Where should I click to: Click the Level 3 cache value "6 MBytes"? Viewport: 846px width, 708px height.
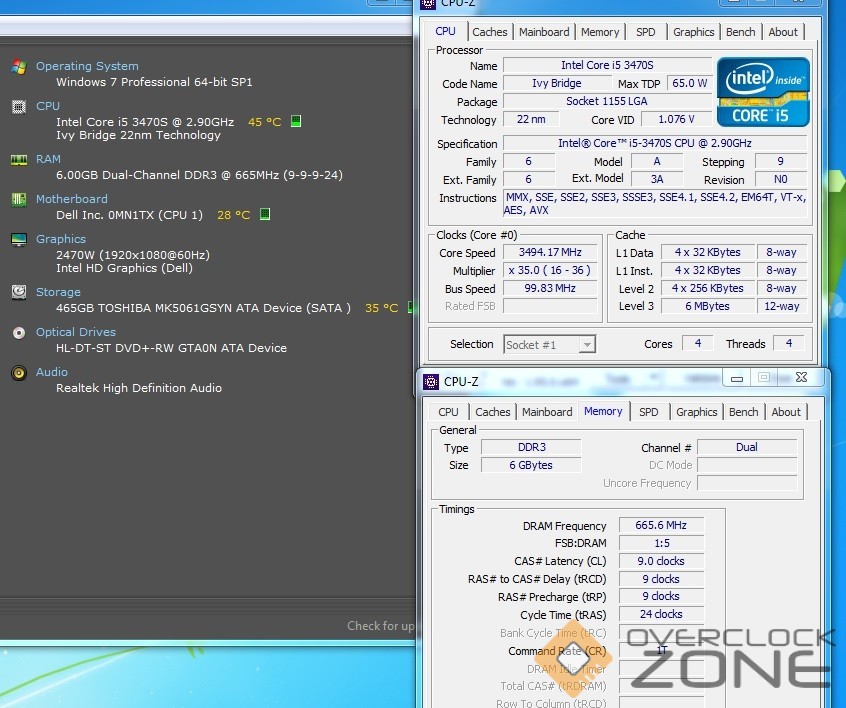[x=707, y=306]
